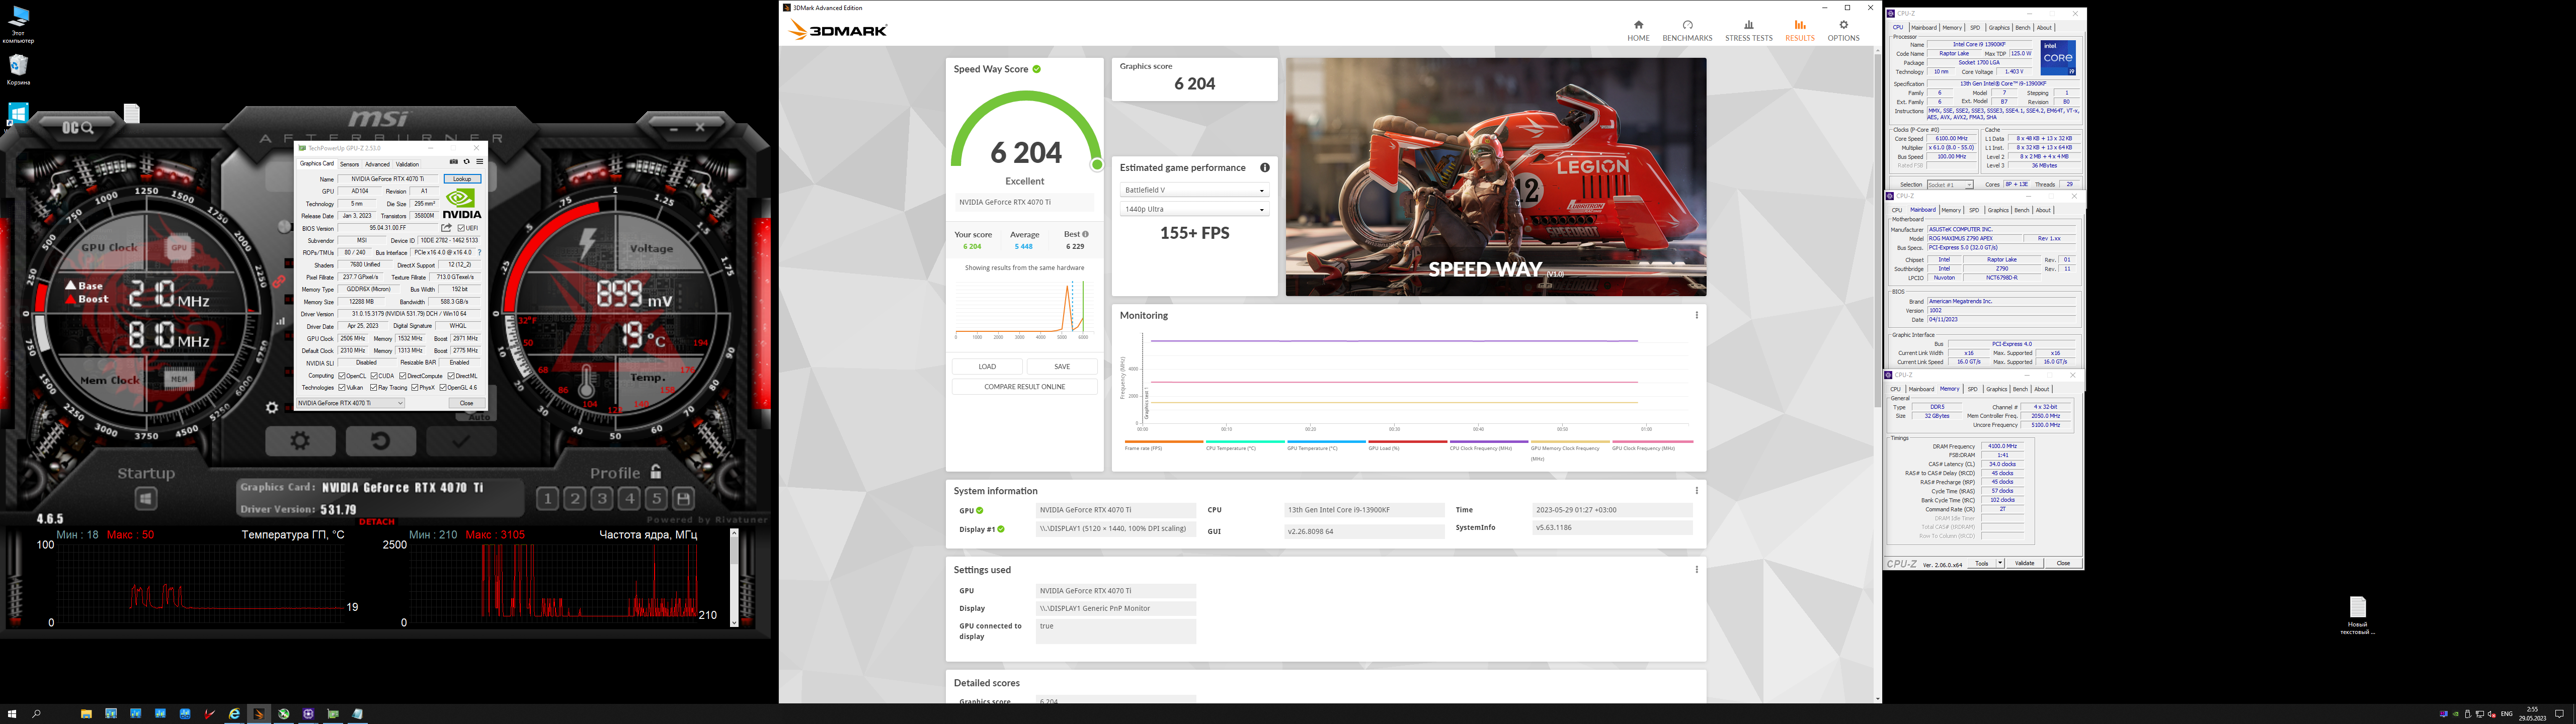Open the Benchmarks section in 3DMark
This screenshot has height=724, width=2576.
[x=1687, y=31]
